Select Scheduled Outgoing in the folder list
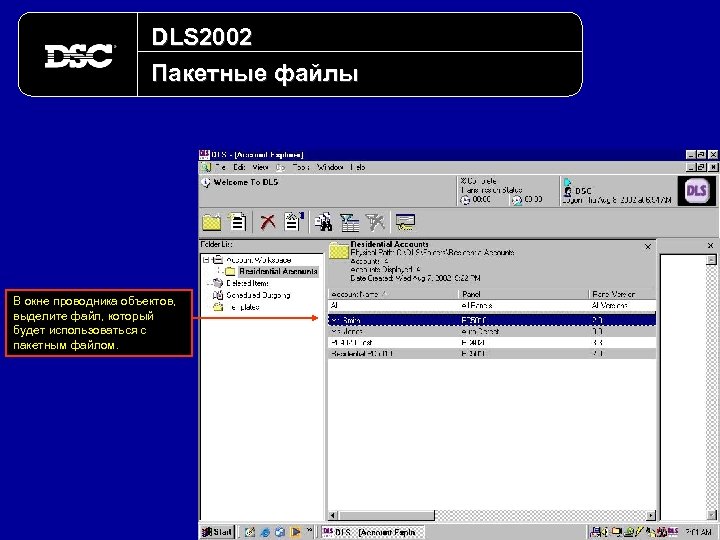Screen dimensions: 720x540 click(x=258, y=295)
